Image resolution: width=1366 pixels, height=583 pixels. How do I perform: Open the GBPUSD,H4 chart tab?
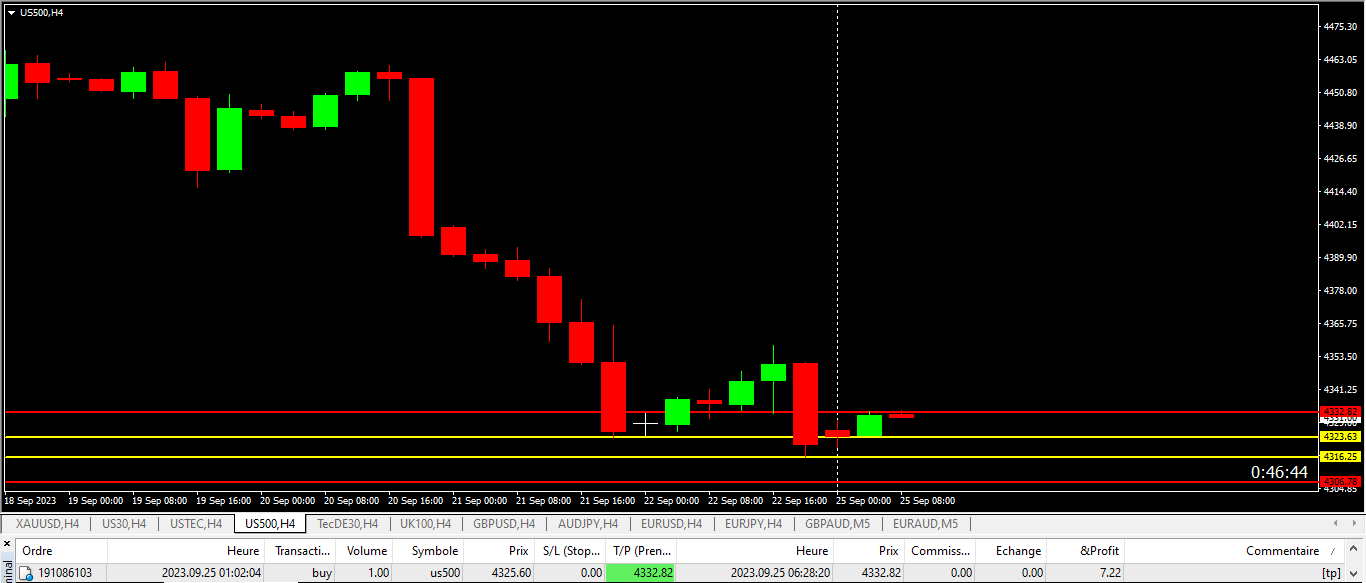click(504, 523)
